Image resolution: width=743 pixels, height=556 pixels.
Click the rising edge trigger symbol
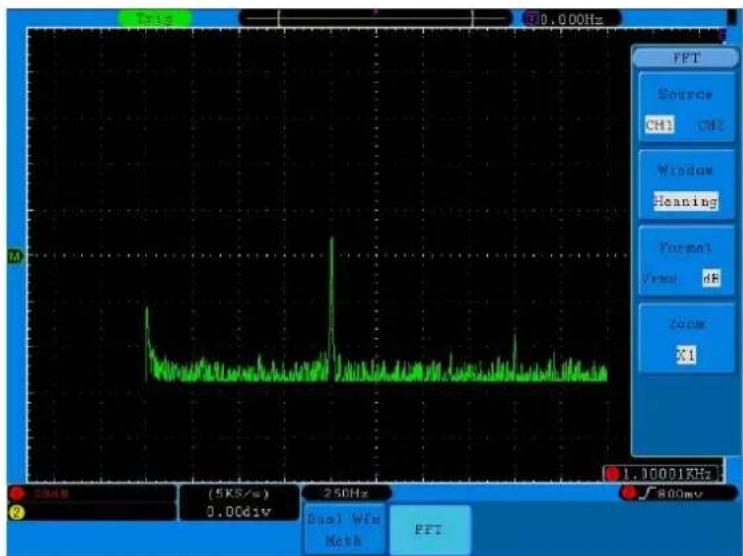[x=646, y=493]
